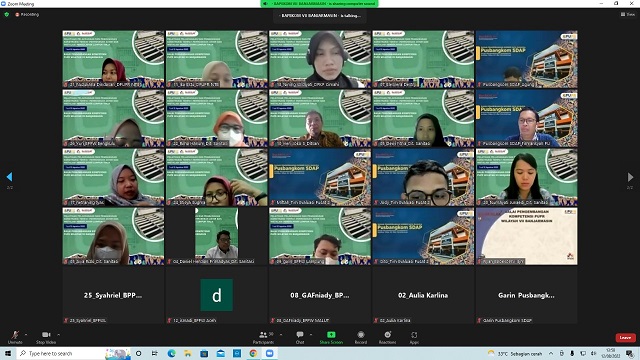Click the red Leave button
The width and height of the screenshot is (640, 360).
625,338
